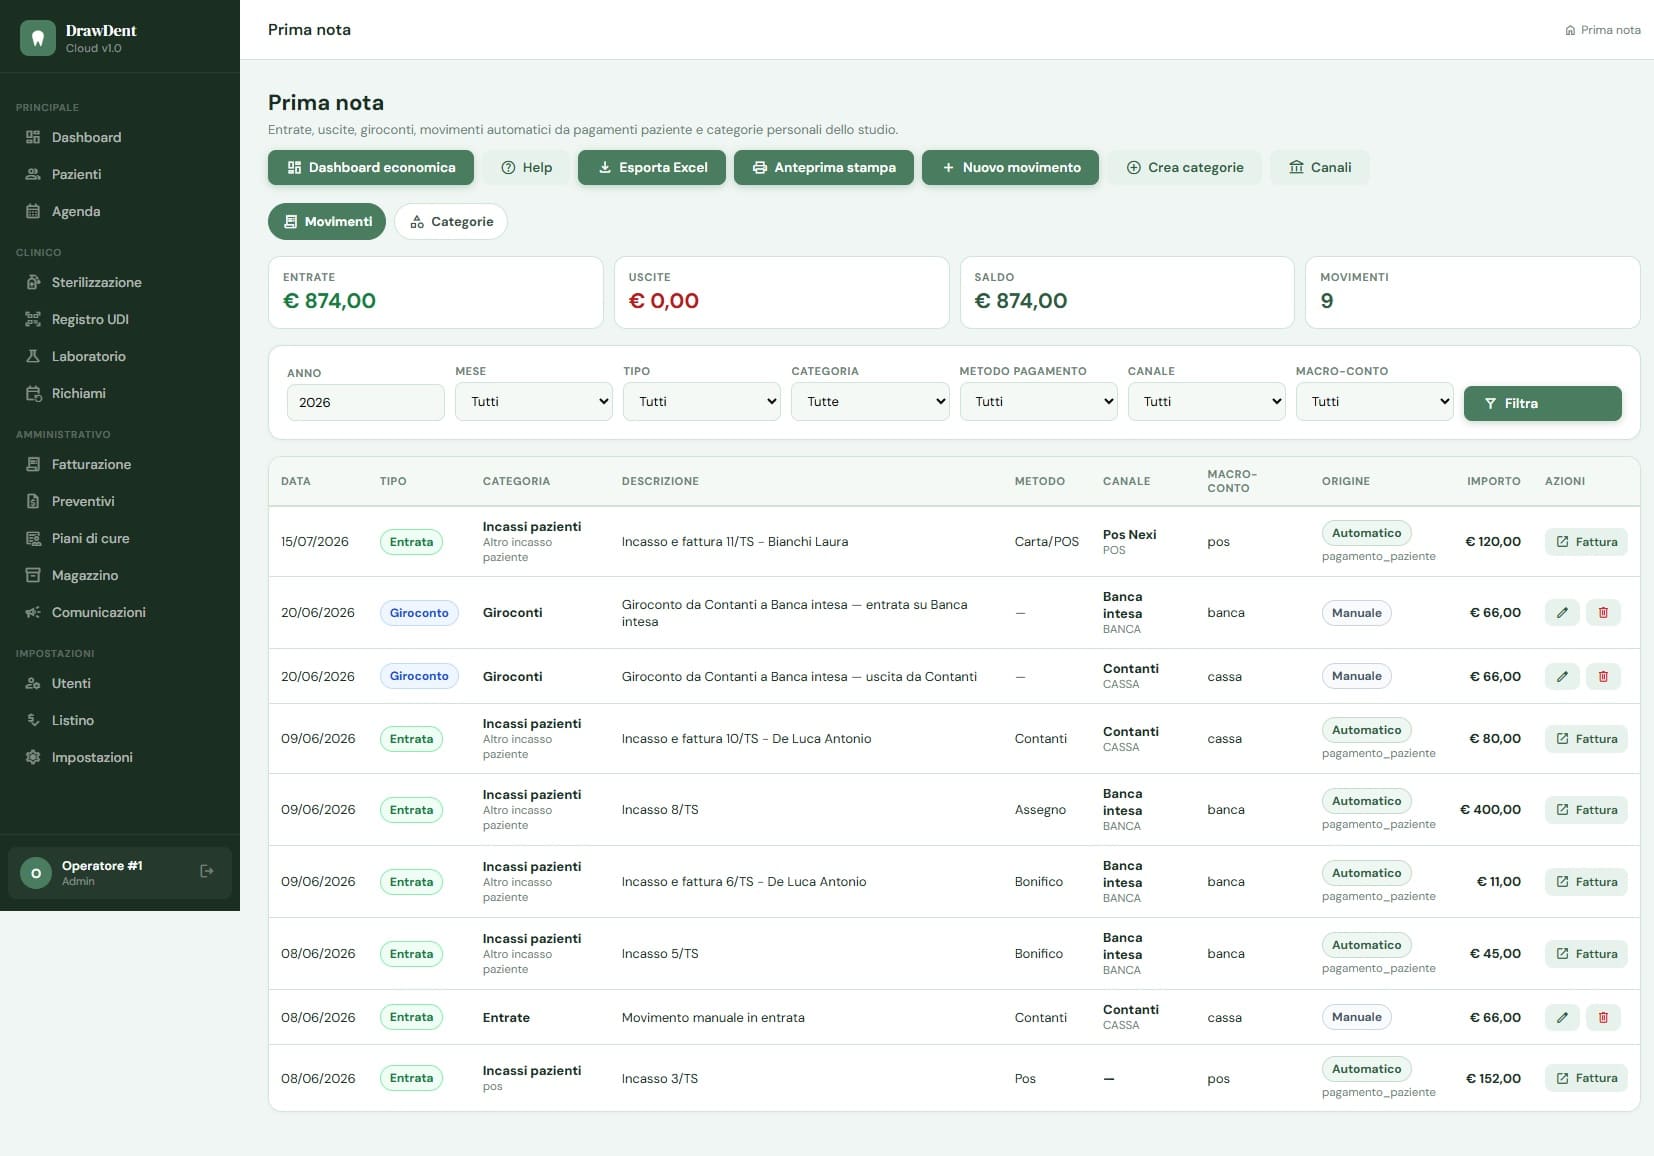Viewport: 1654px width, 1156px height.
Task: Open Fattura for Incasso 5/TS
Action: pos(1586,954)
